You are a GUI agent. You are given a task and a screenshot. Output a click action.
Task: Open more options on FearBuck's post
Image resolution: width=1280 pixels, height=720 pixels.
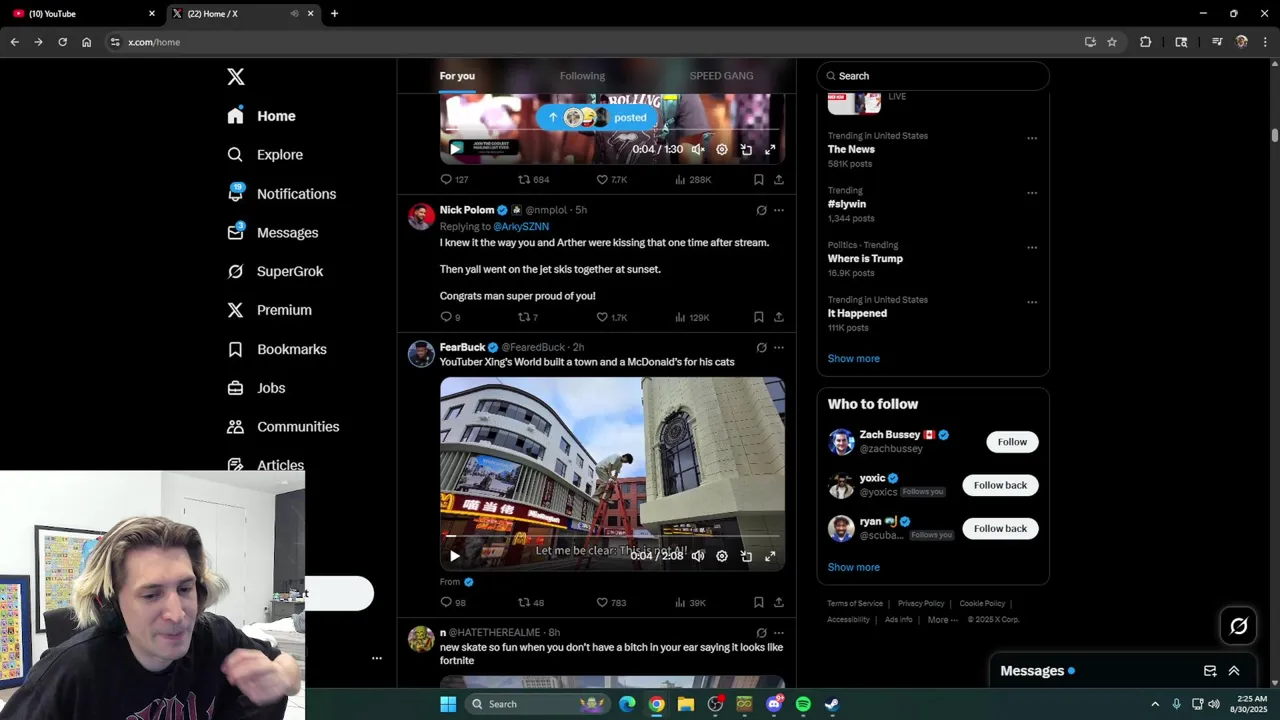pyautogui.click(x=779, y=348)
